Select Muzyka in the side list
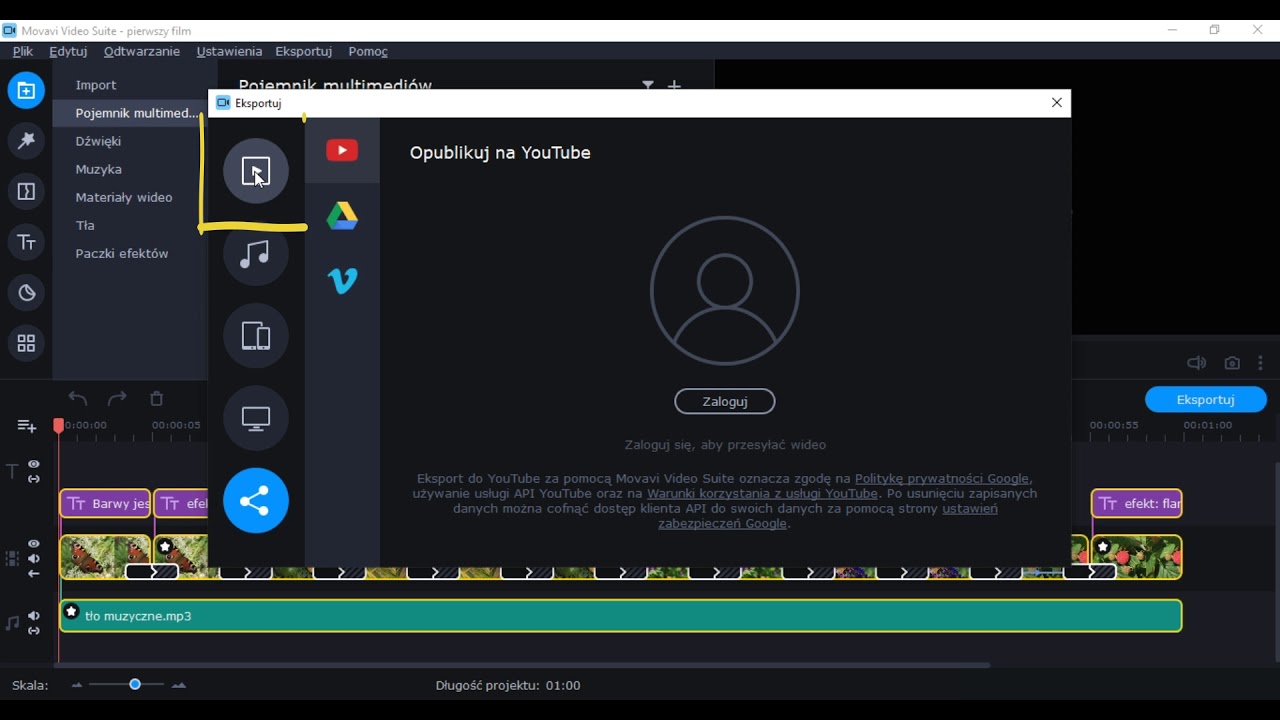 pos(98,169)
